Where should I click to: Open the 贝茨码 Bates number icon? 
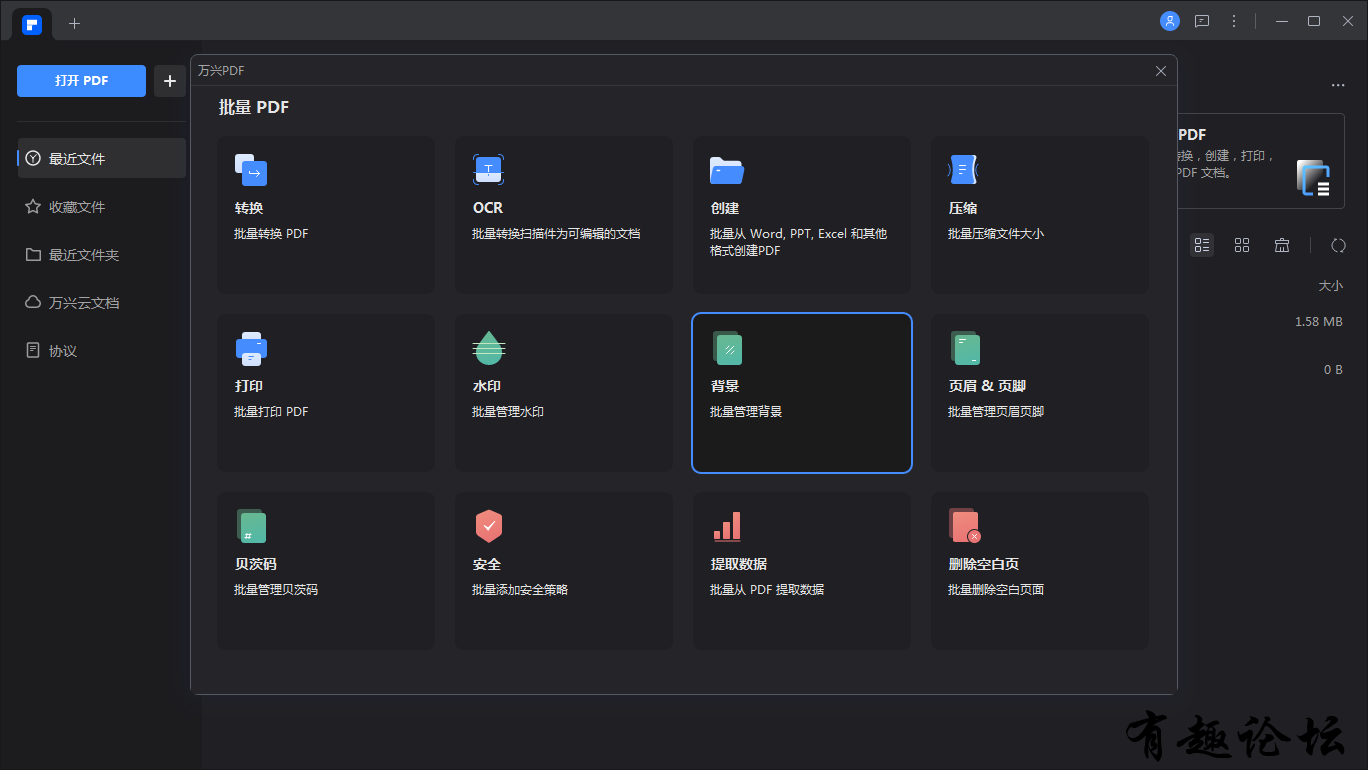click(x=251, y=526)
